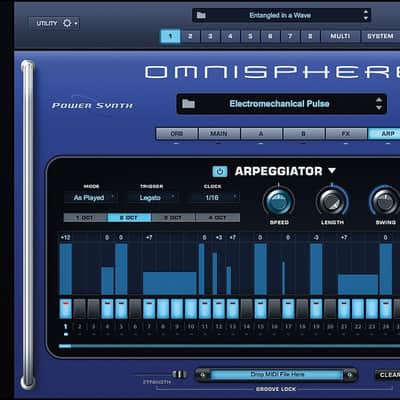
Task: Toggle arpeggiator step 22 button
Action: [x=358, y=309]
